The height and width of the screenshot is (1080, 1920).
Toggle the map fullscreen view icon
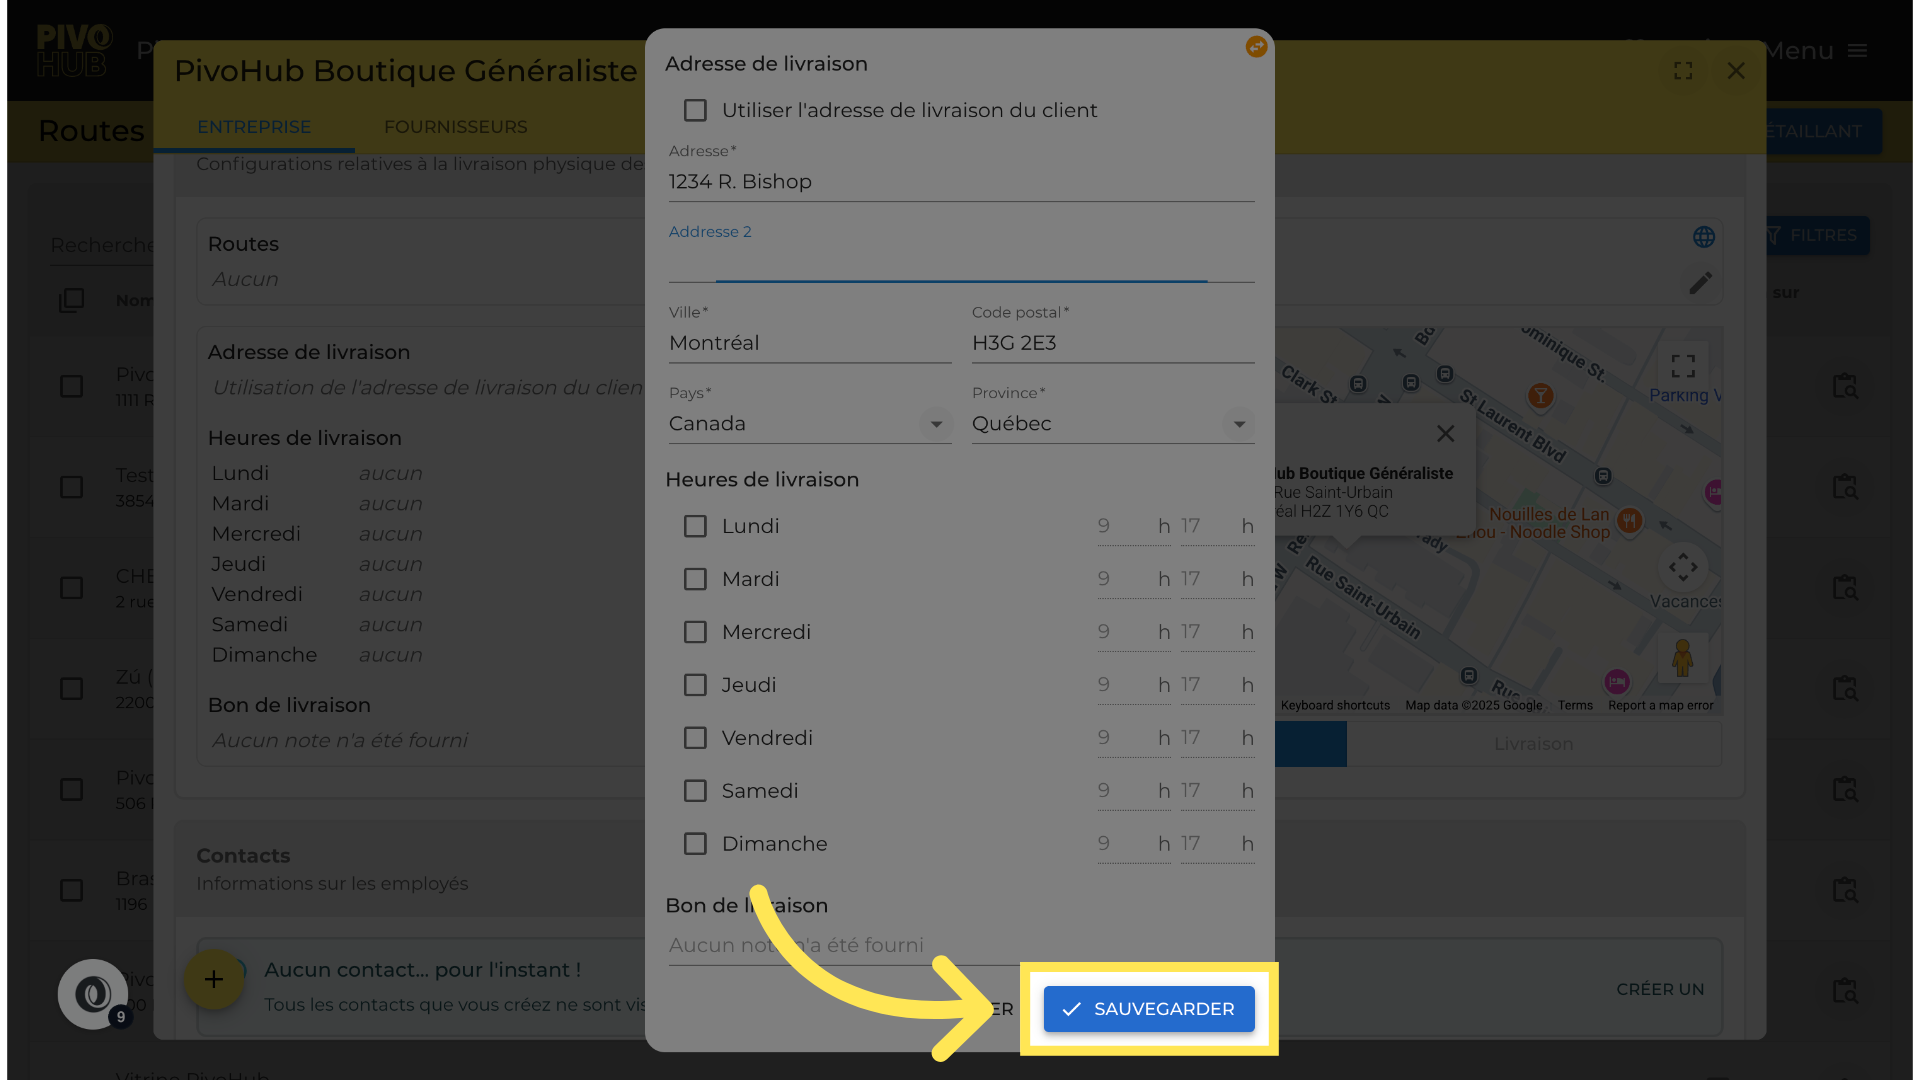(x=1683, y=365)
